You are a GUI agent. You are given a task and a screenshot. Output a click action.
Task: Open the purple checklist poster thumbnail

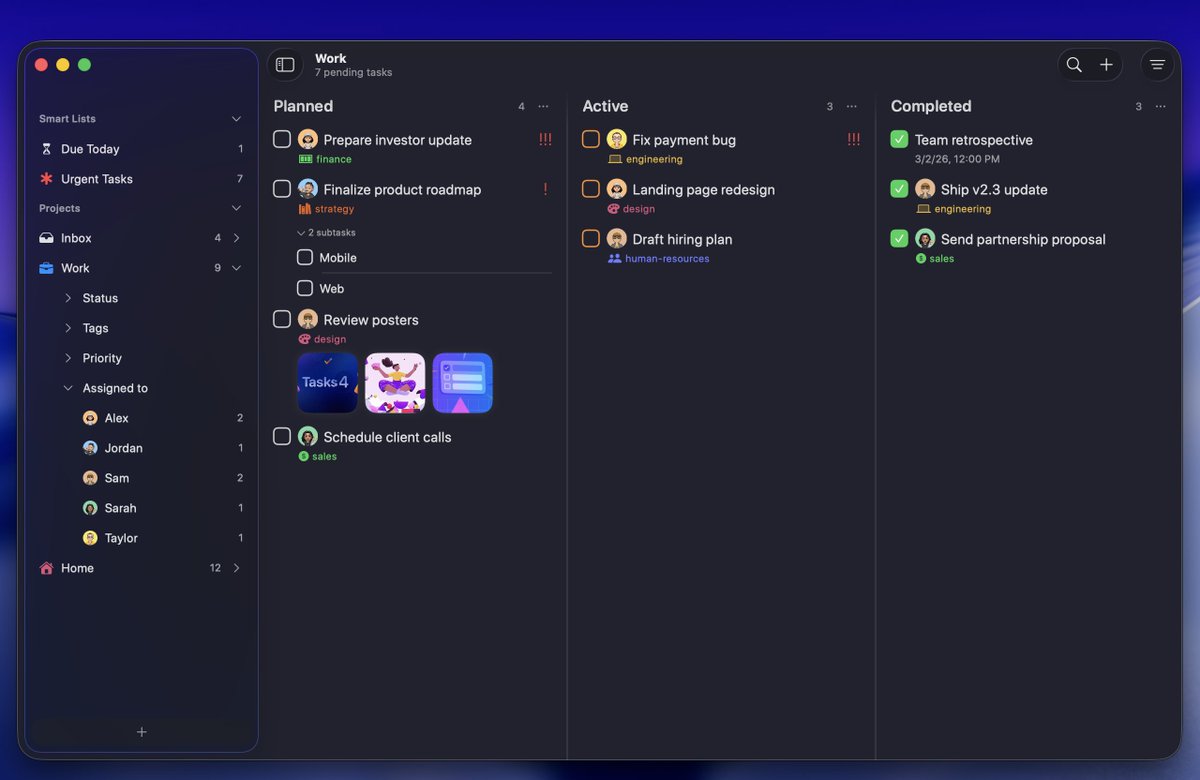(463, 383)
